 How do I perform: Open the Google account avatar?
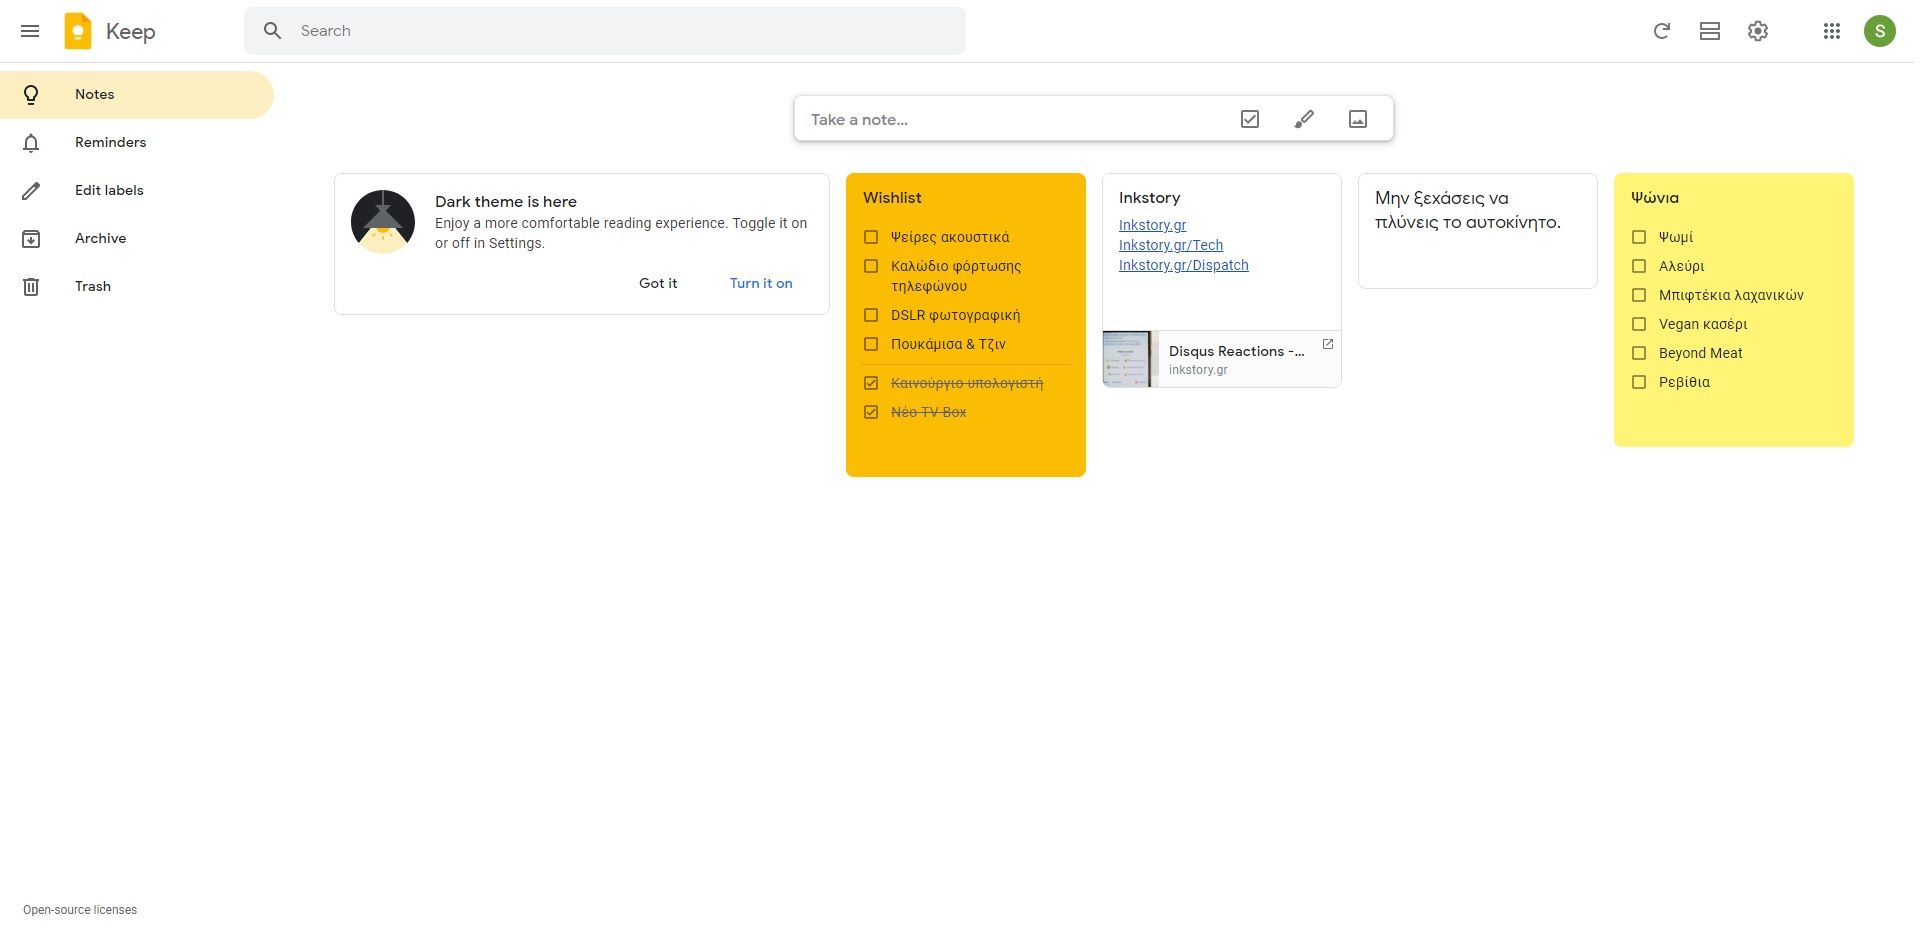point(1879,31)
